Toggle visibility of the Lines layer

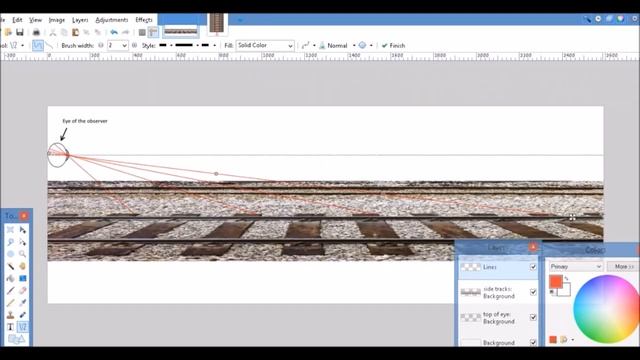[533, 267]
